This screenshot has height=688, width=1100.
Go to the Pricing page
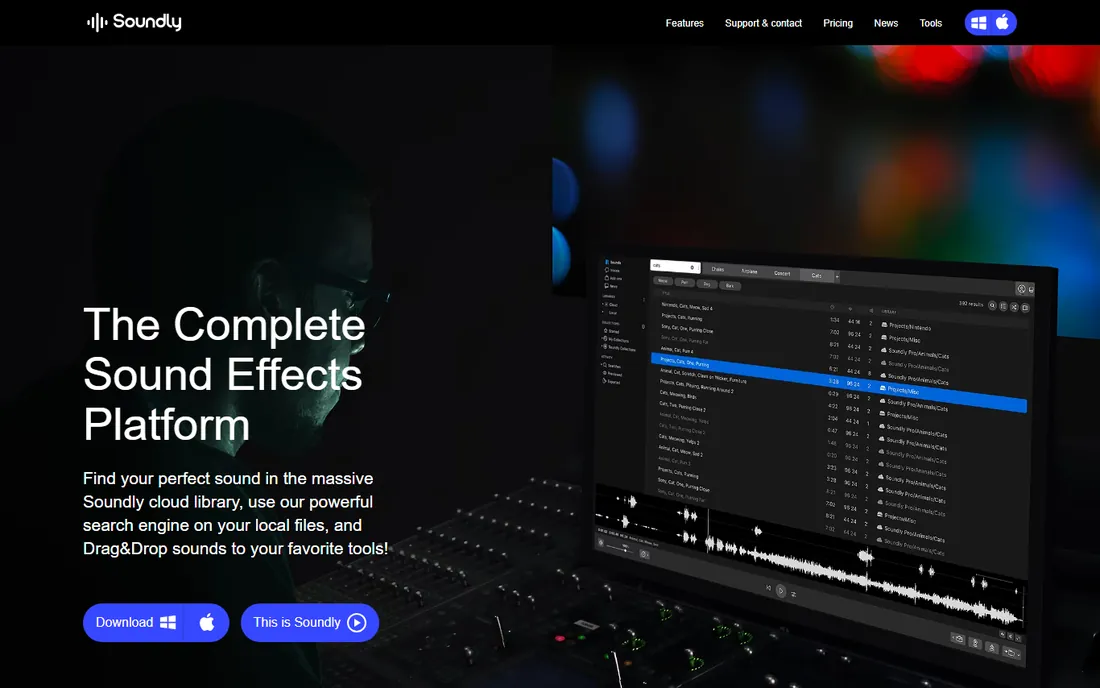tap(838, 23)
